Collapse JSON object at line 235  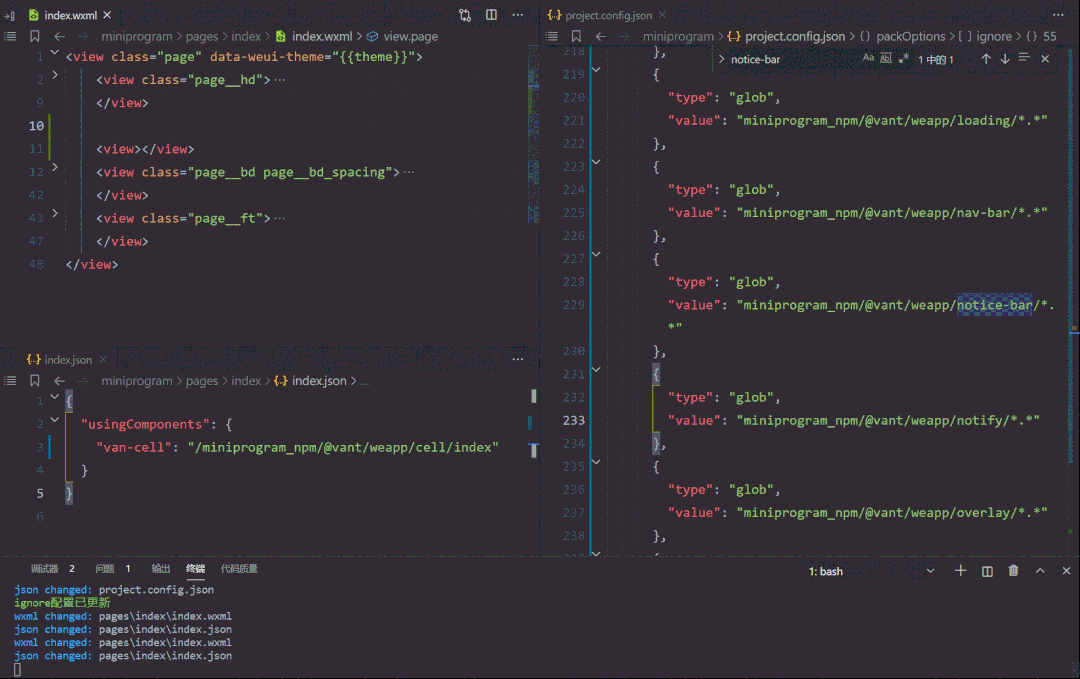point(596,462)
